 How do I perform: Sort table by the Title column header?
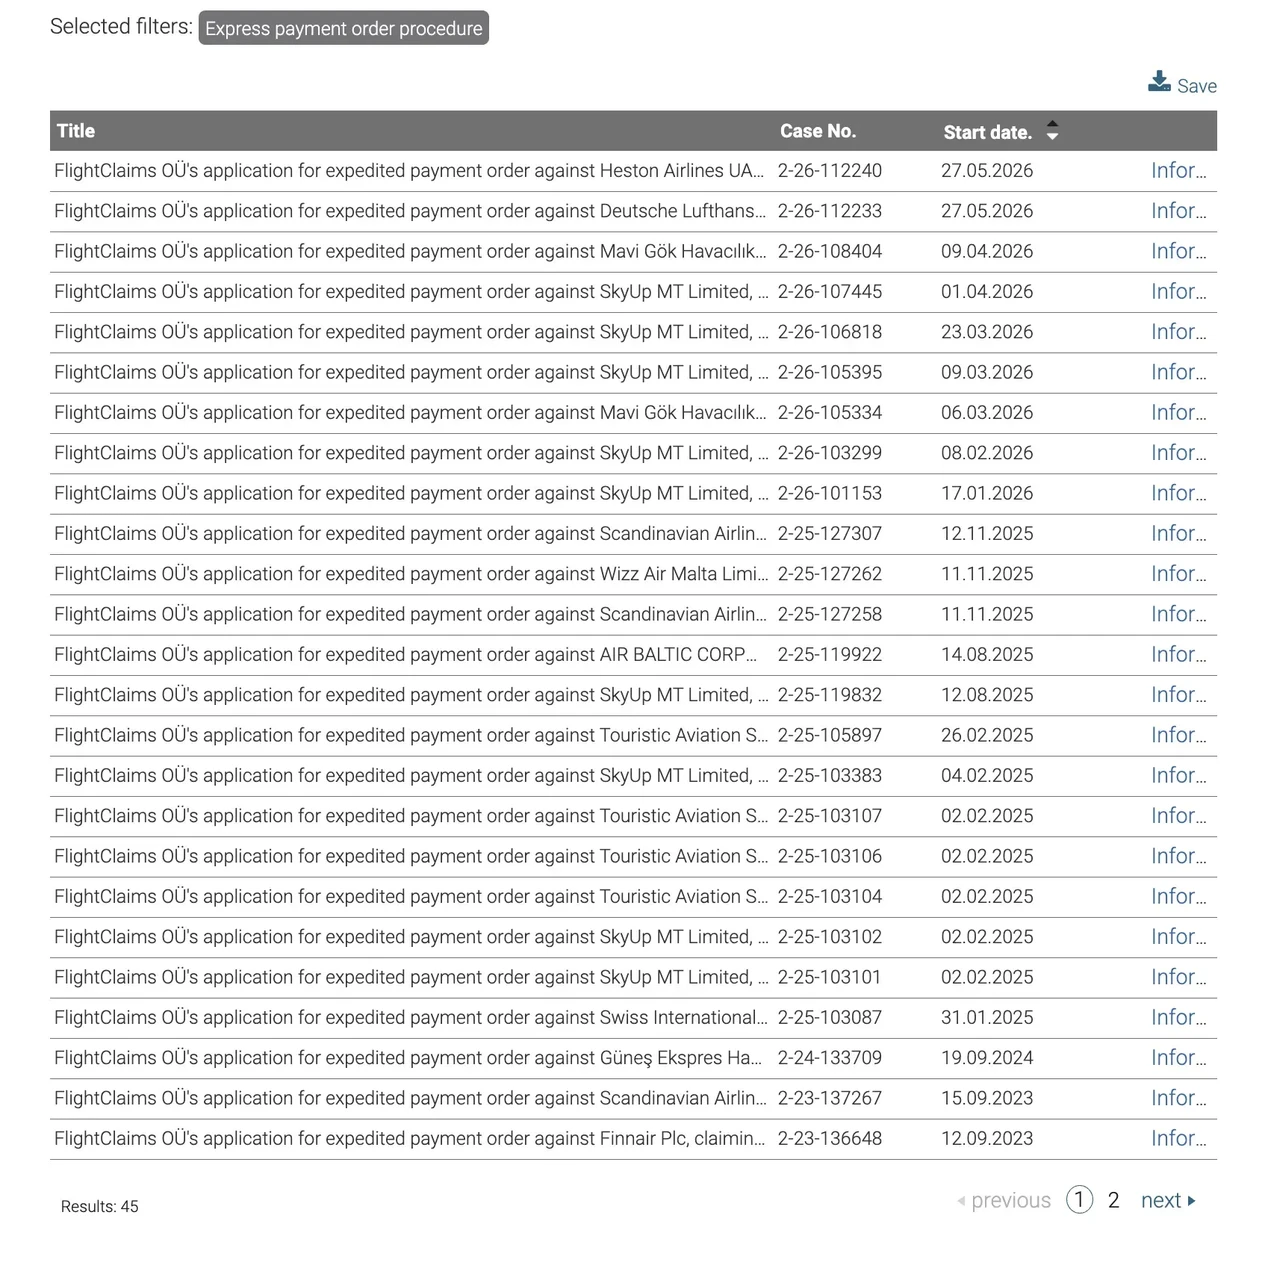click(x=76, y=130)
